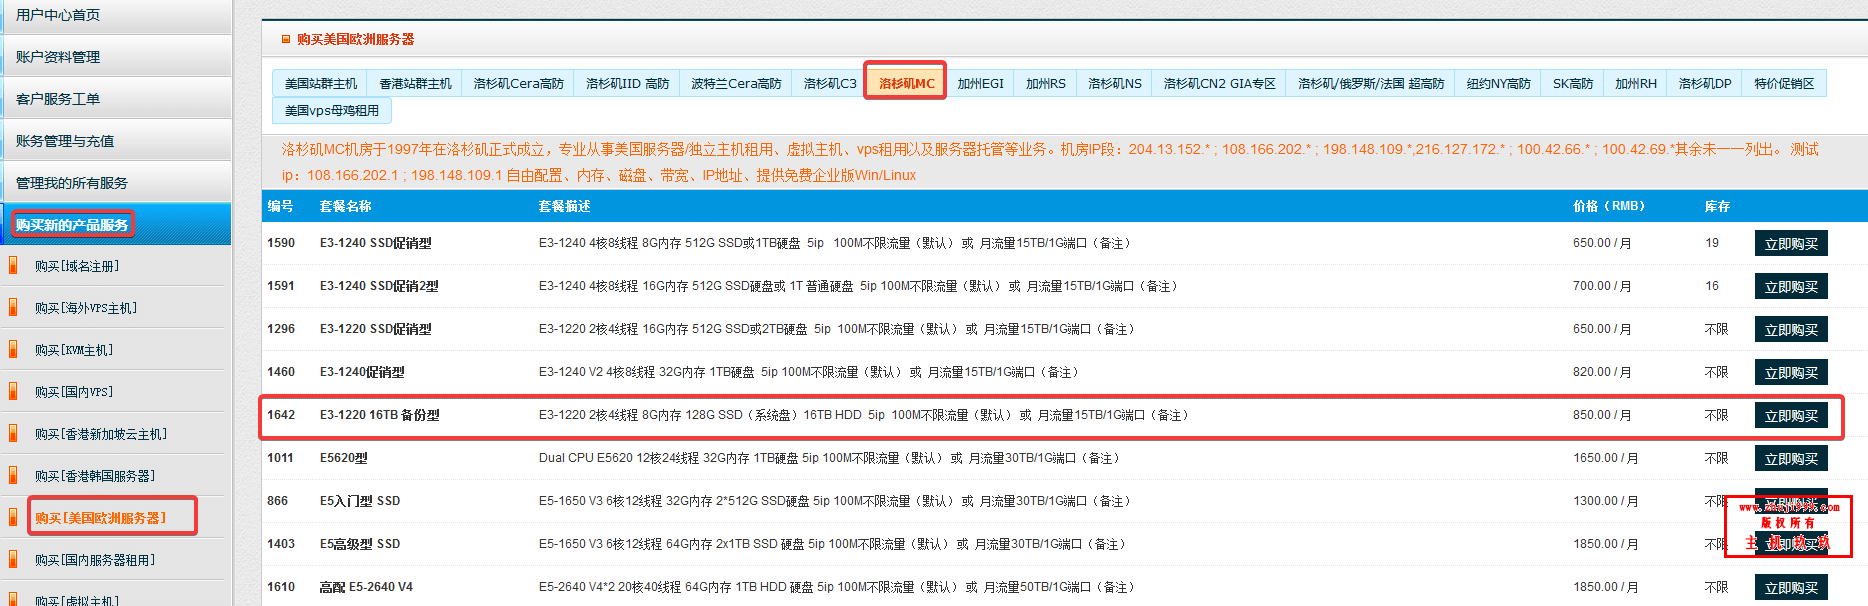Open the 洛杉矶CN2 GIA专区 tab
This screenshot has width=1868, height=606.
point(1219,84)
